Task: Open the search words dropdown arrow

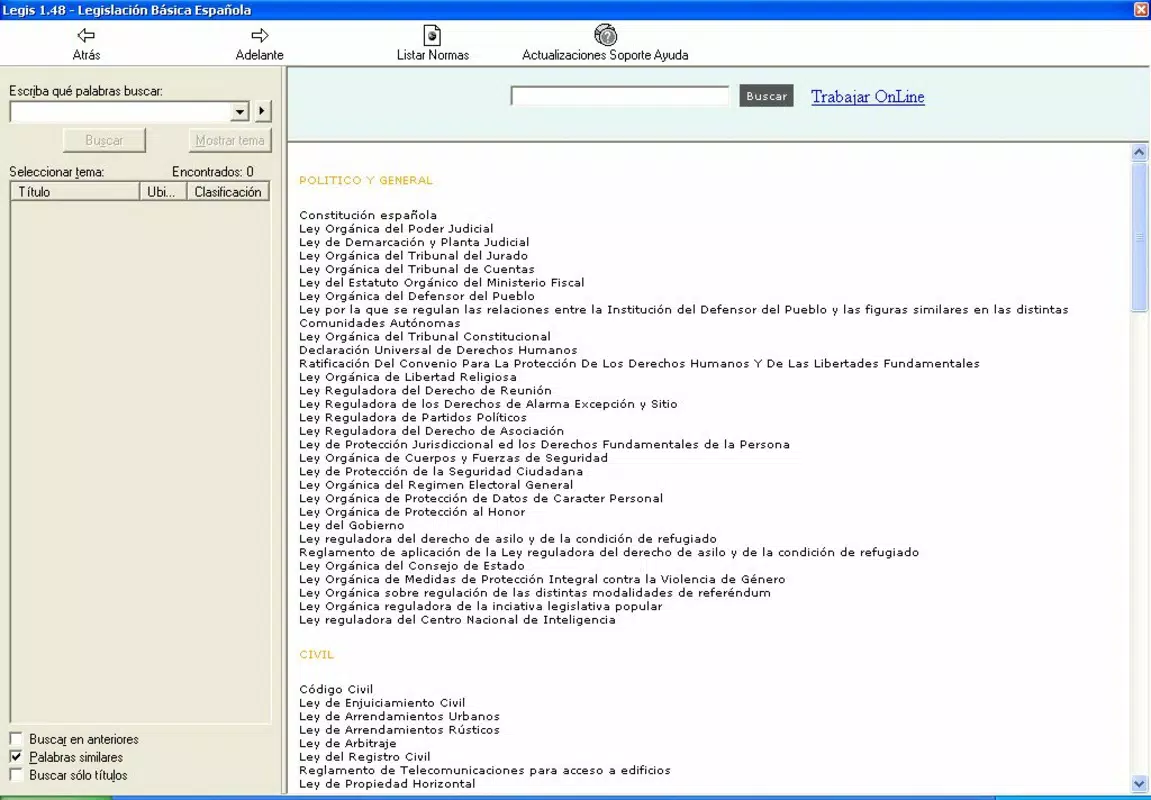Action: pyautogui.click(x=239, y=112)
